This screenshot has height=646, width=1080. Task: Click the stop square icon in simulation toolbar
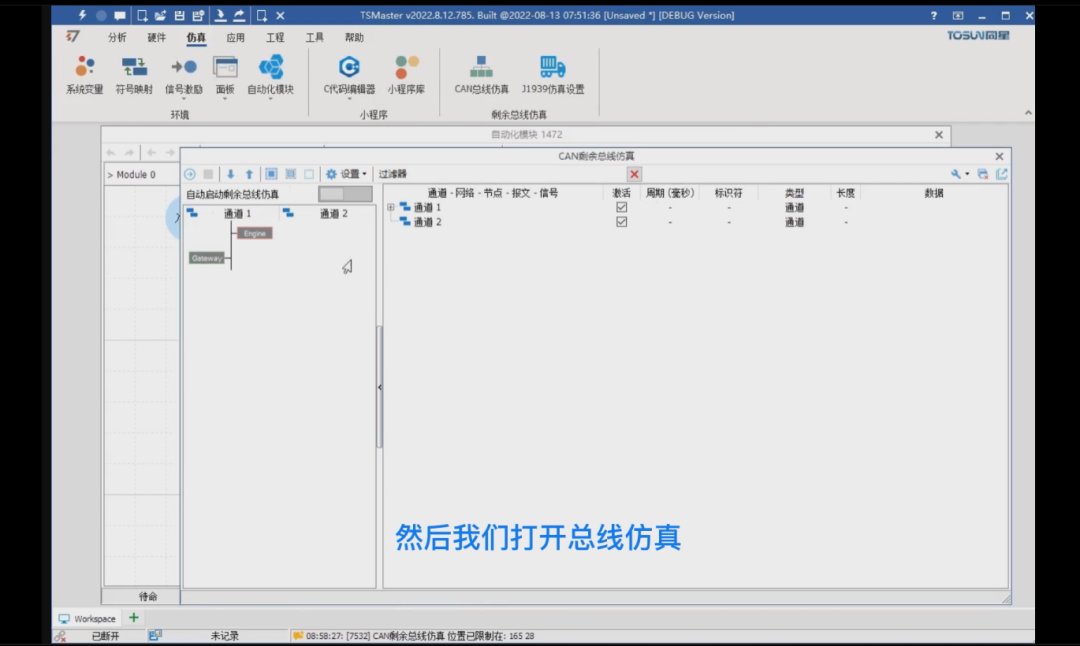208,174
